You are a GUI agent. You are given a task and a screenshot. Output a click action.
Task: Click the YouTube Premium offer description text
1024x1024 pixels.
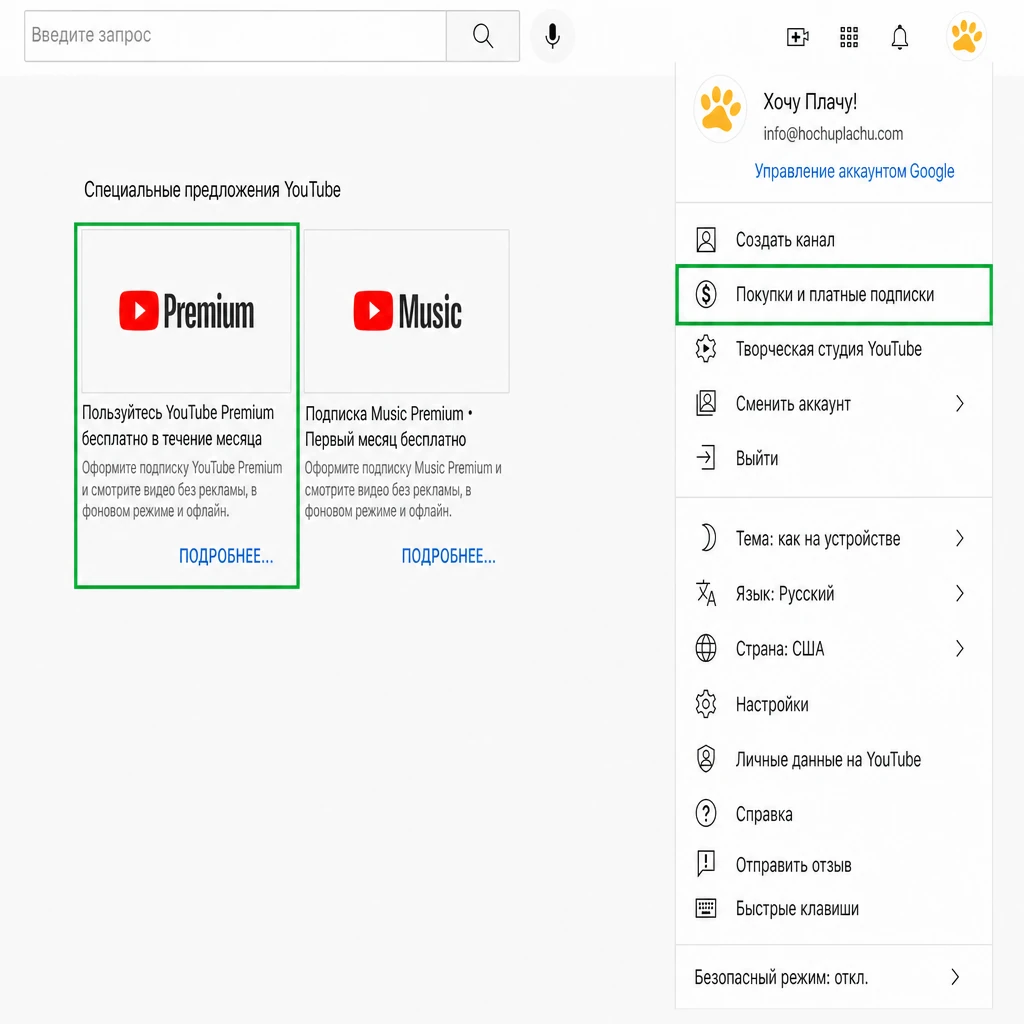(182, 489)
